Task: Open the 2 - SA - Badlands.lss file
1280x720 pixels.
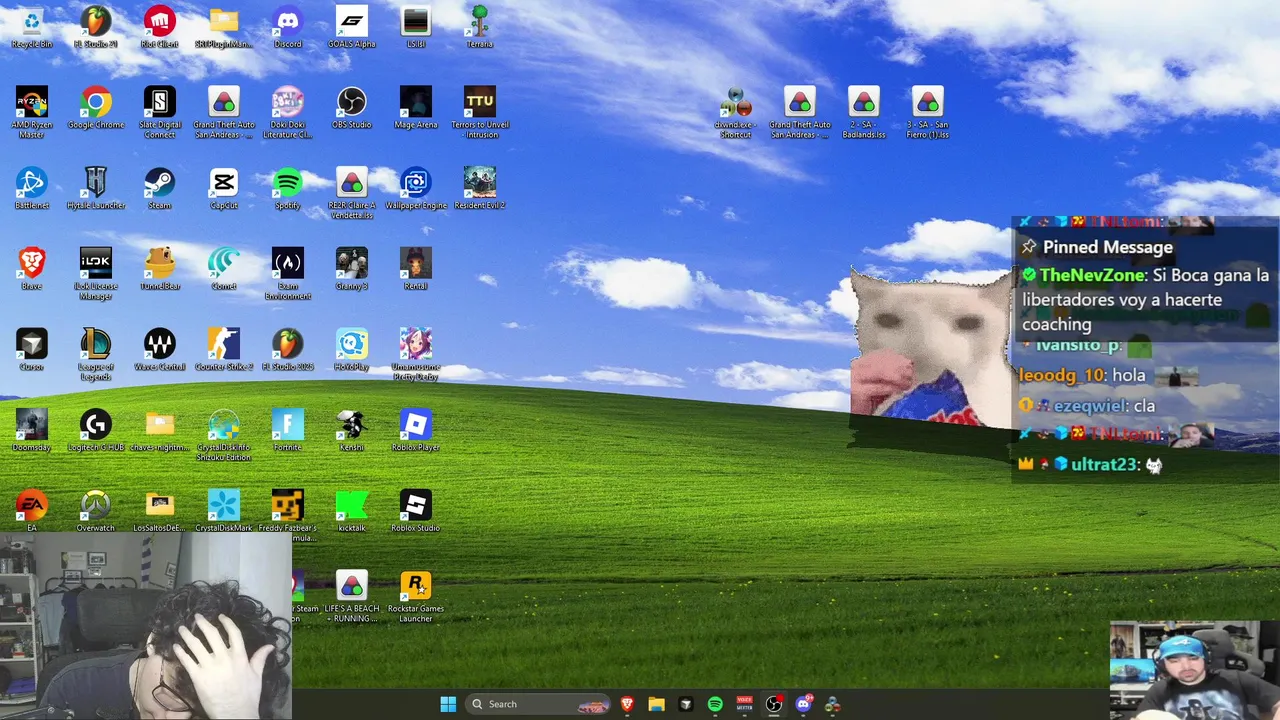Action: coord(864,113)
